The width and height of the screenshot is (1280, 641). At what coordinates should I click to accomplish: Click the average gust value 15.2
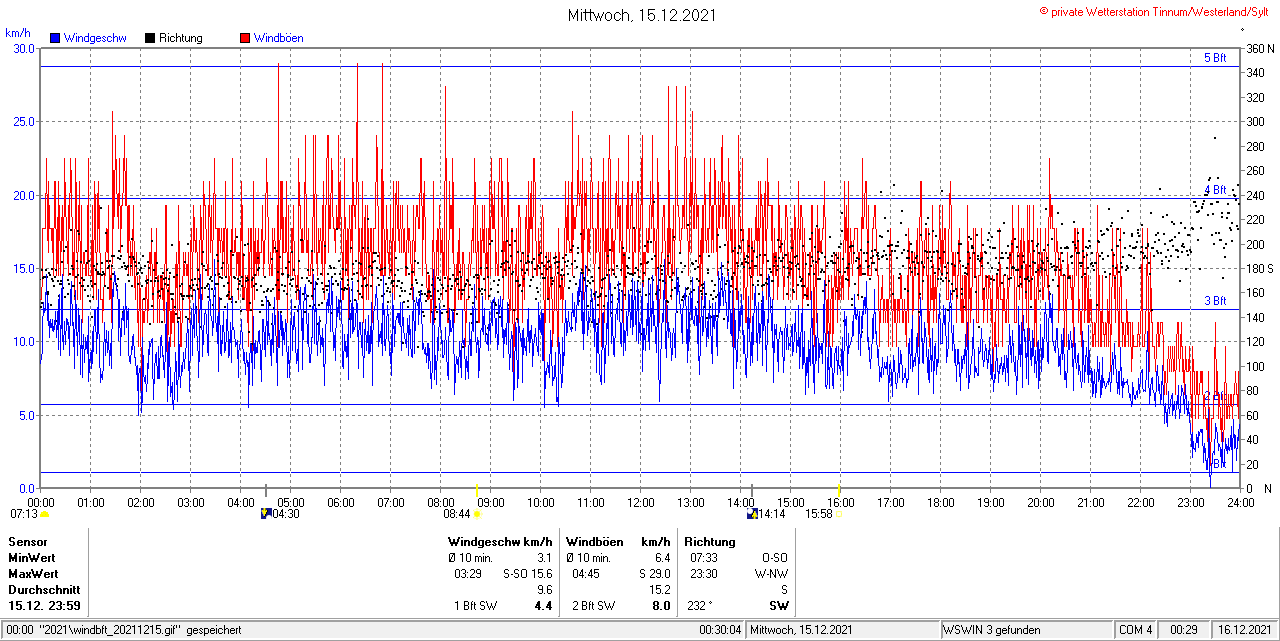(x=660, y=590)
